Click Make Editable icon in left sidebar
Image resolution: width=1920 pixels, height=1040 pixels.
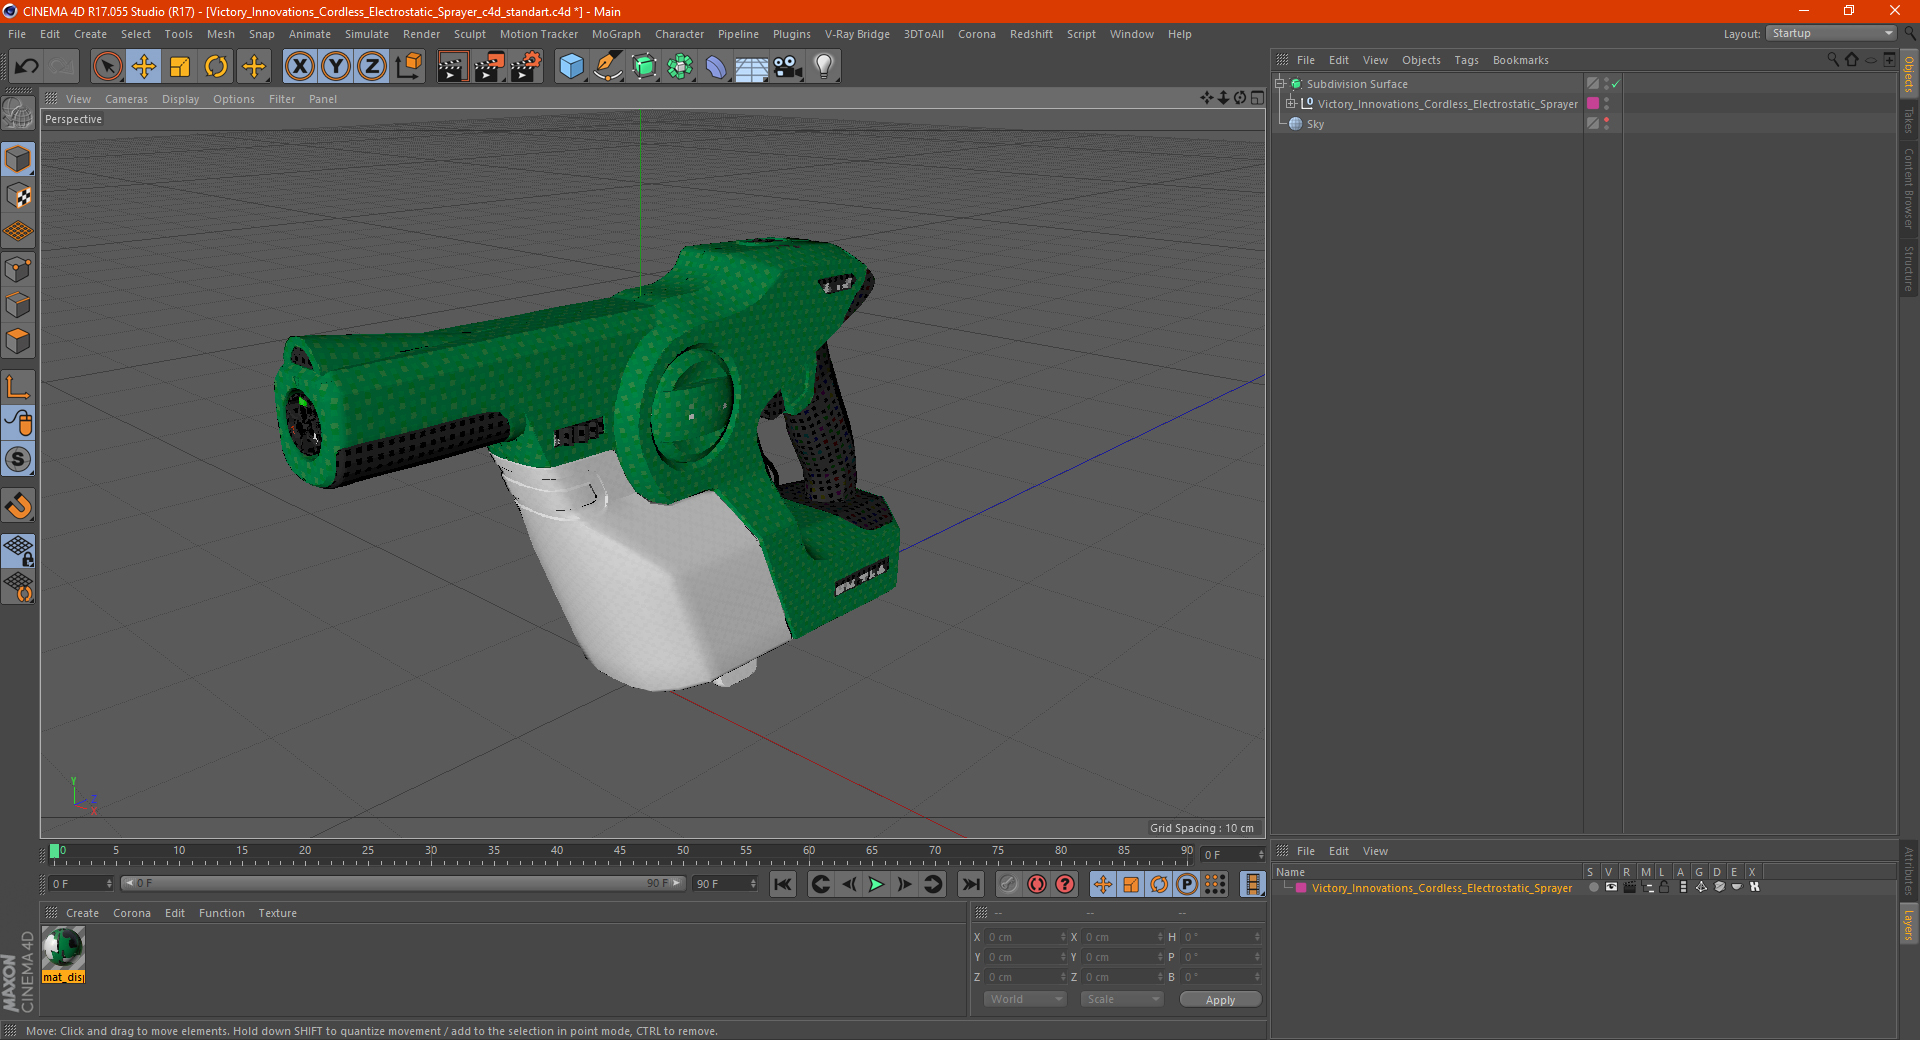[18, 113]
